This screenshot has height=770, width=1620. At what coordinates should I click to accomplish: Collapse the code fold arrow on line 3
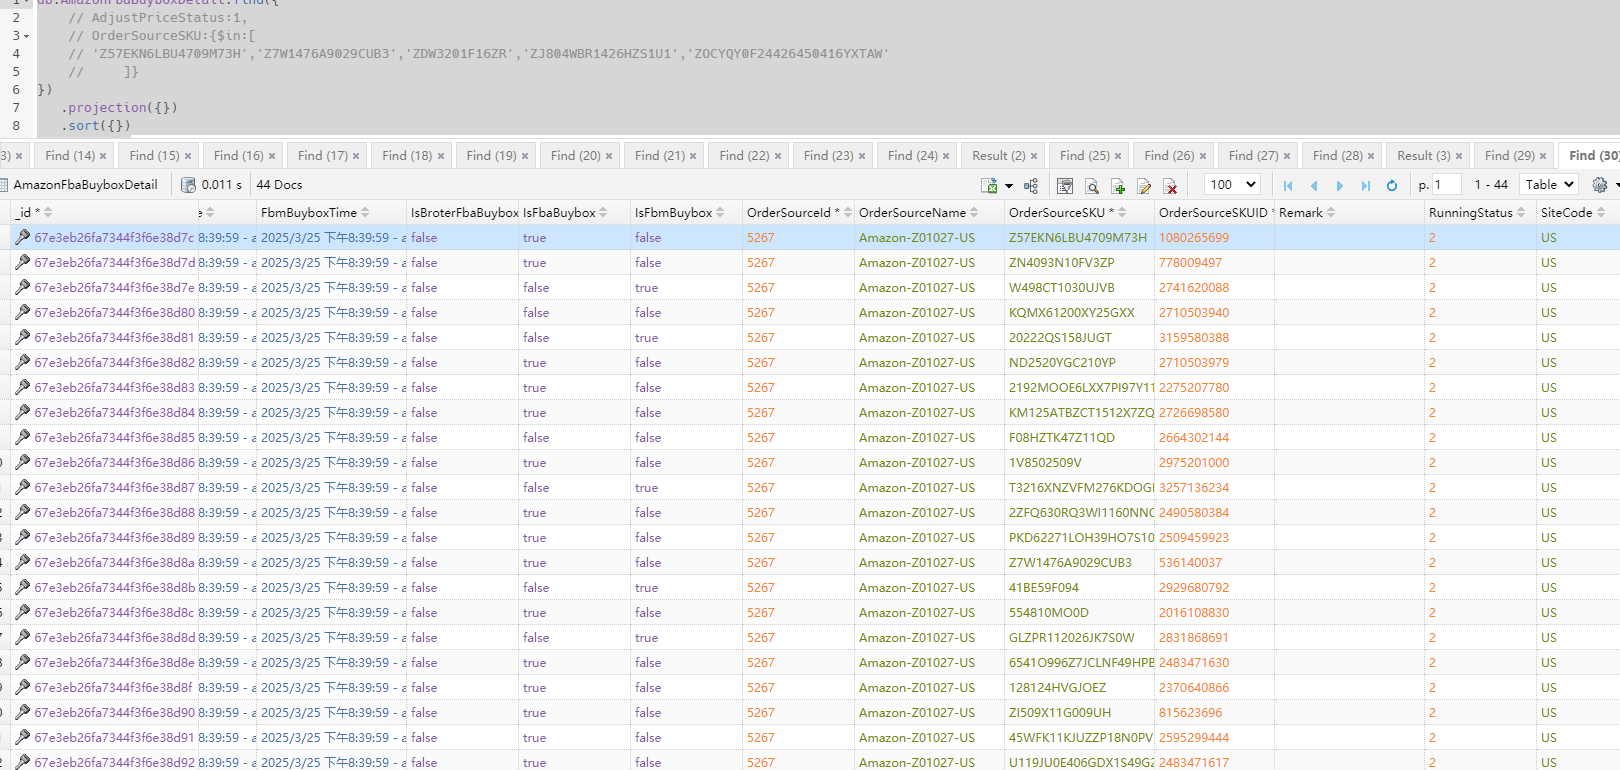pyautogui.click(x=27, y=36)
